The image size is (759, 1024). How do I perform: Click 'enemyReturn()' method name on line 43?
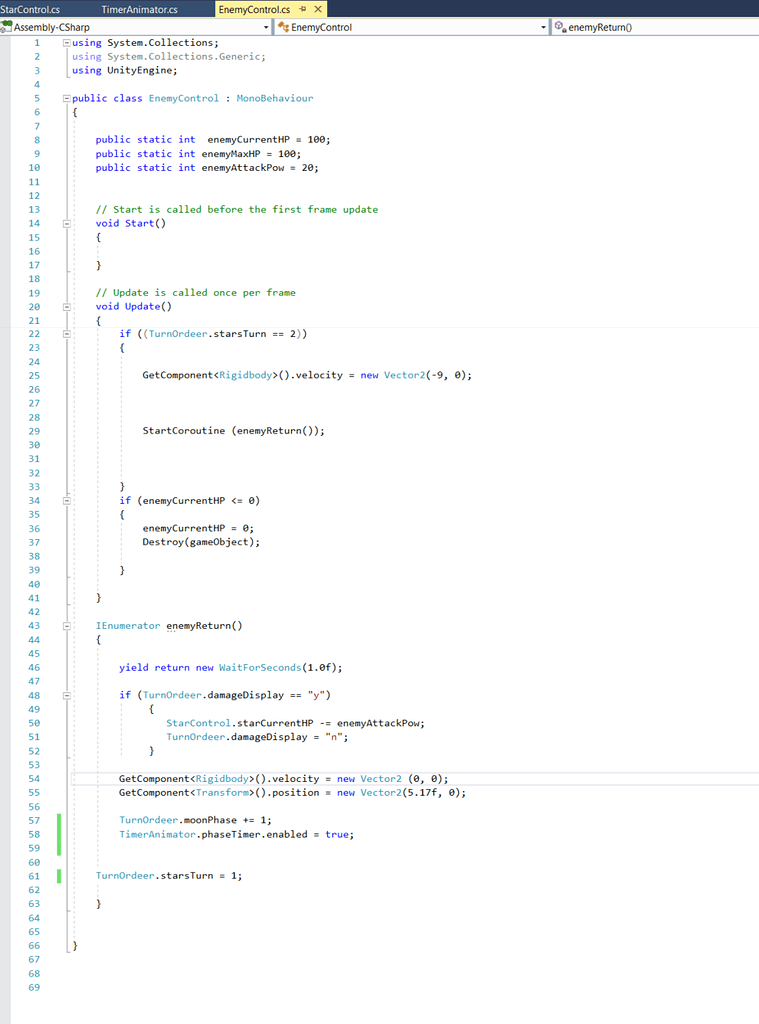[x=204, y=626]
